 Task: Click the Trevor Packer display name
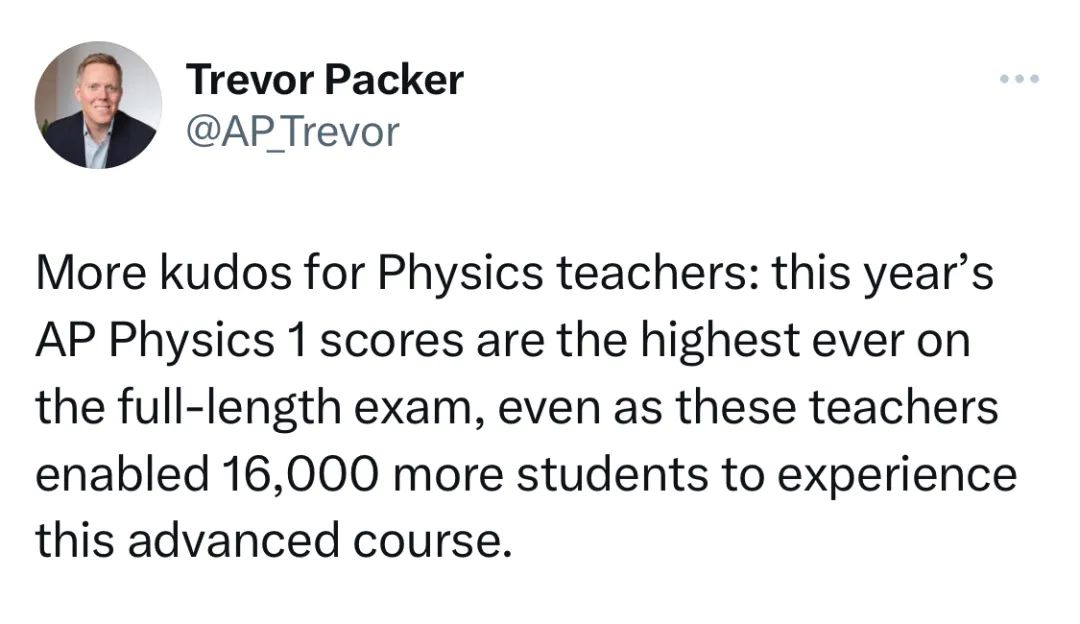coord(324,80)
